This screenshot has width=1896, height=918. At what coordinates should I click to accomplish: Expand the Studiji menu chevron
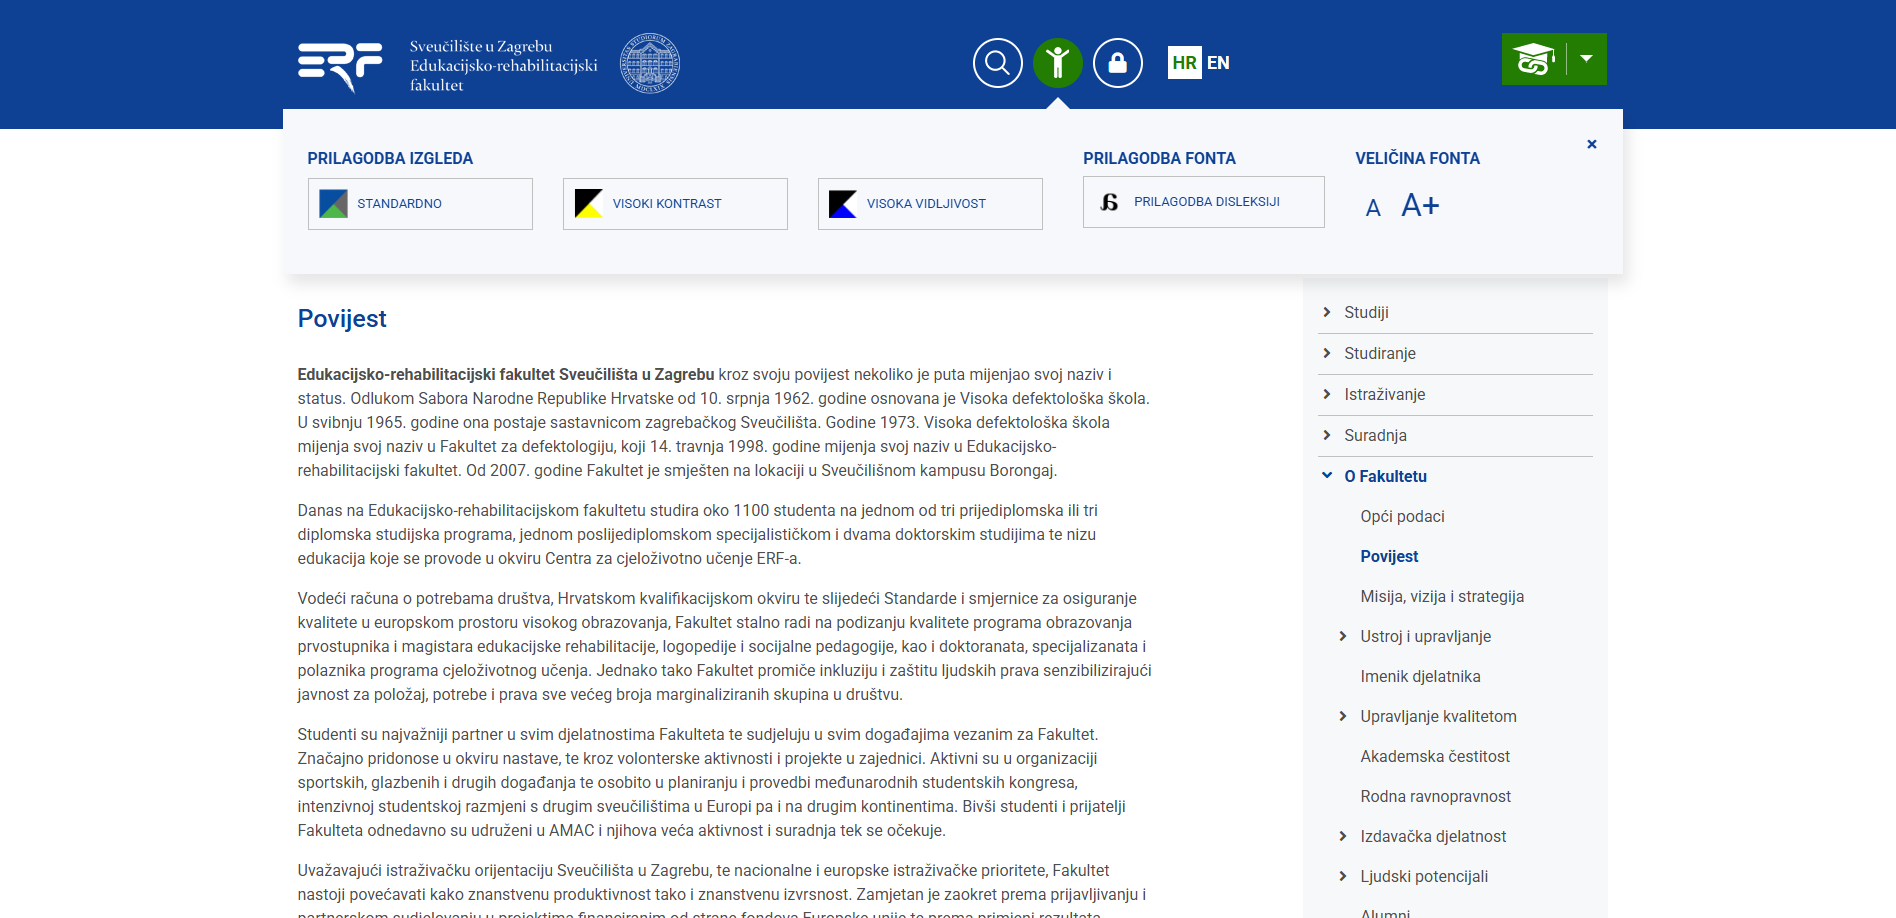(x=1327, y=312)
